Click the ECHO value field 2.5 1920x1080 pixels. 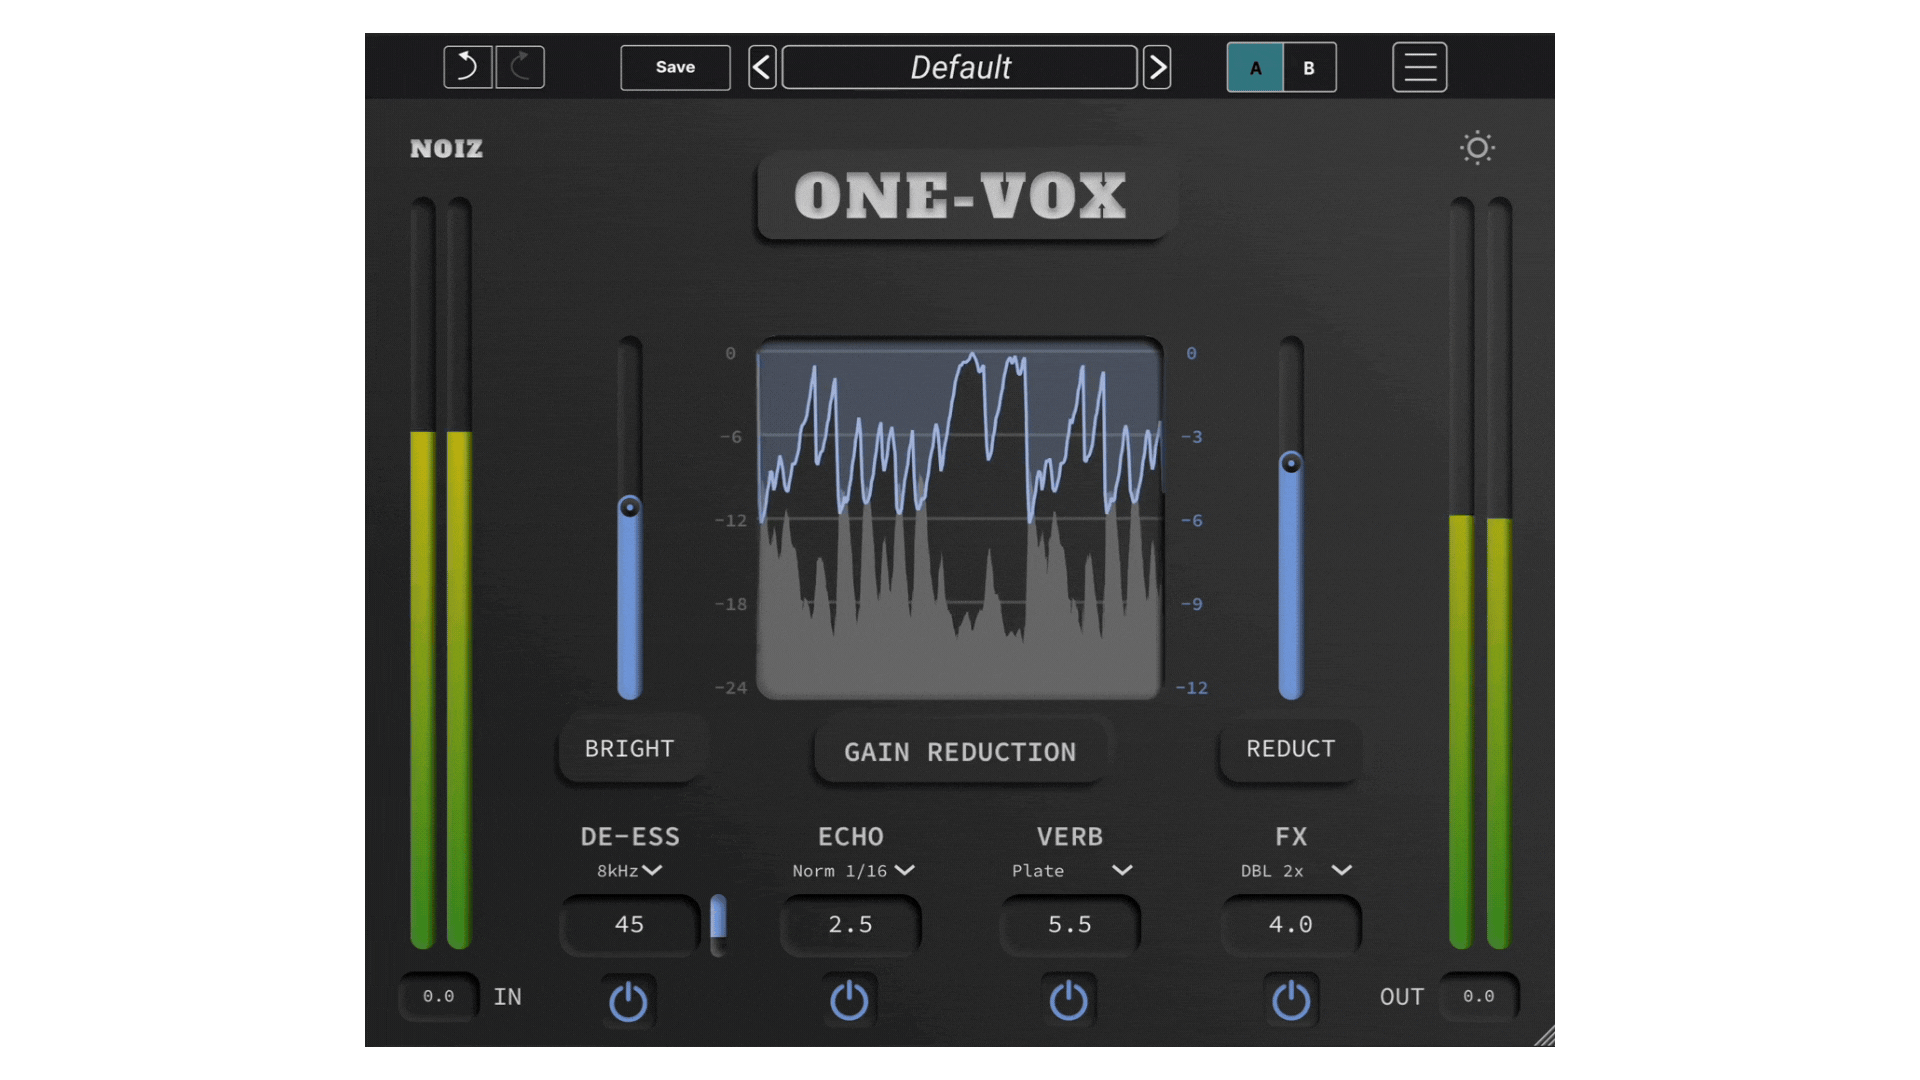(850, 925)
